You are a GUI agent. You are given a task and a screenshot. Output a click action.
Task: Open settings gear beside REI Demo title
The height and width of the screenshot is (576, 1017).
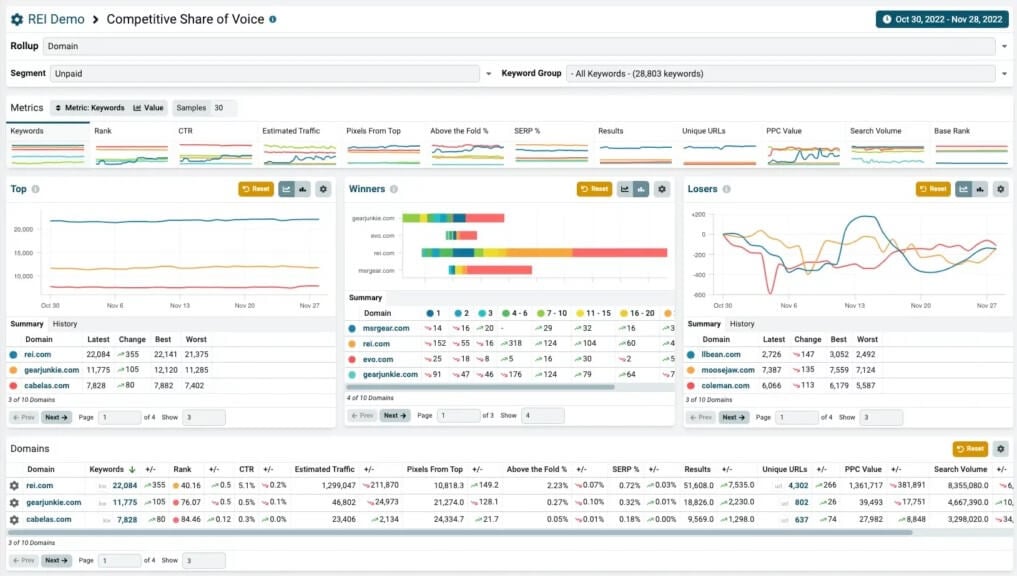pos(17,19)
